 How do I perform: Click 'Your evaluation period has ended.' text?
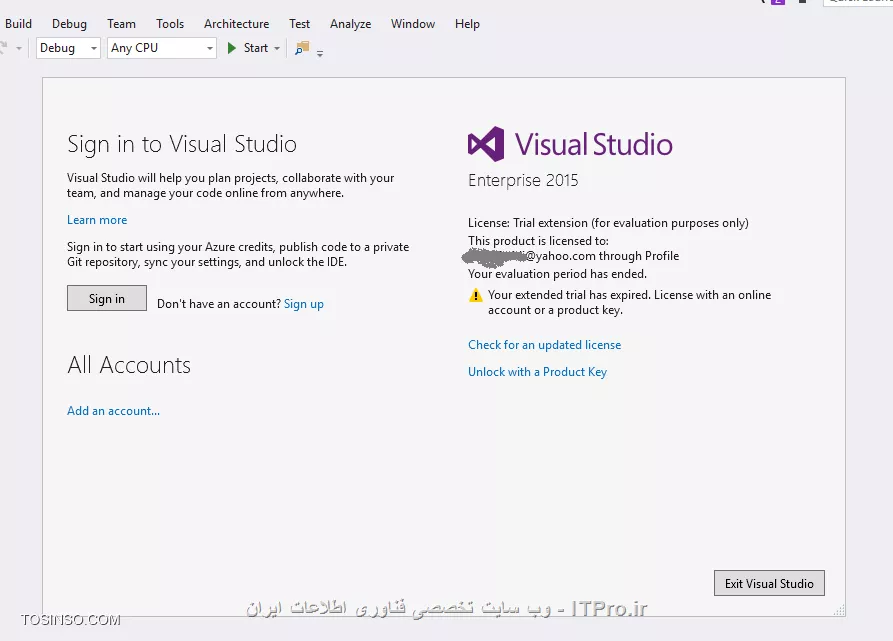pos(557,274)
